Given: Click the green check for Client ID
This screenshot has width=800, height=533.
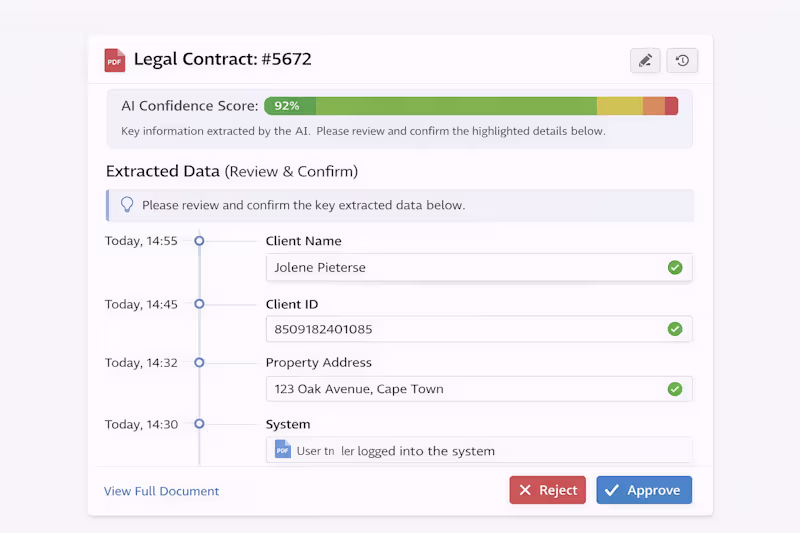Looking at the screenshot, I should pos(675,329).
